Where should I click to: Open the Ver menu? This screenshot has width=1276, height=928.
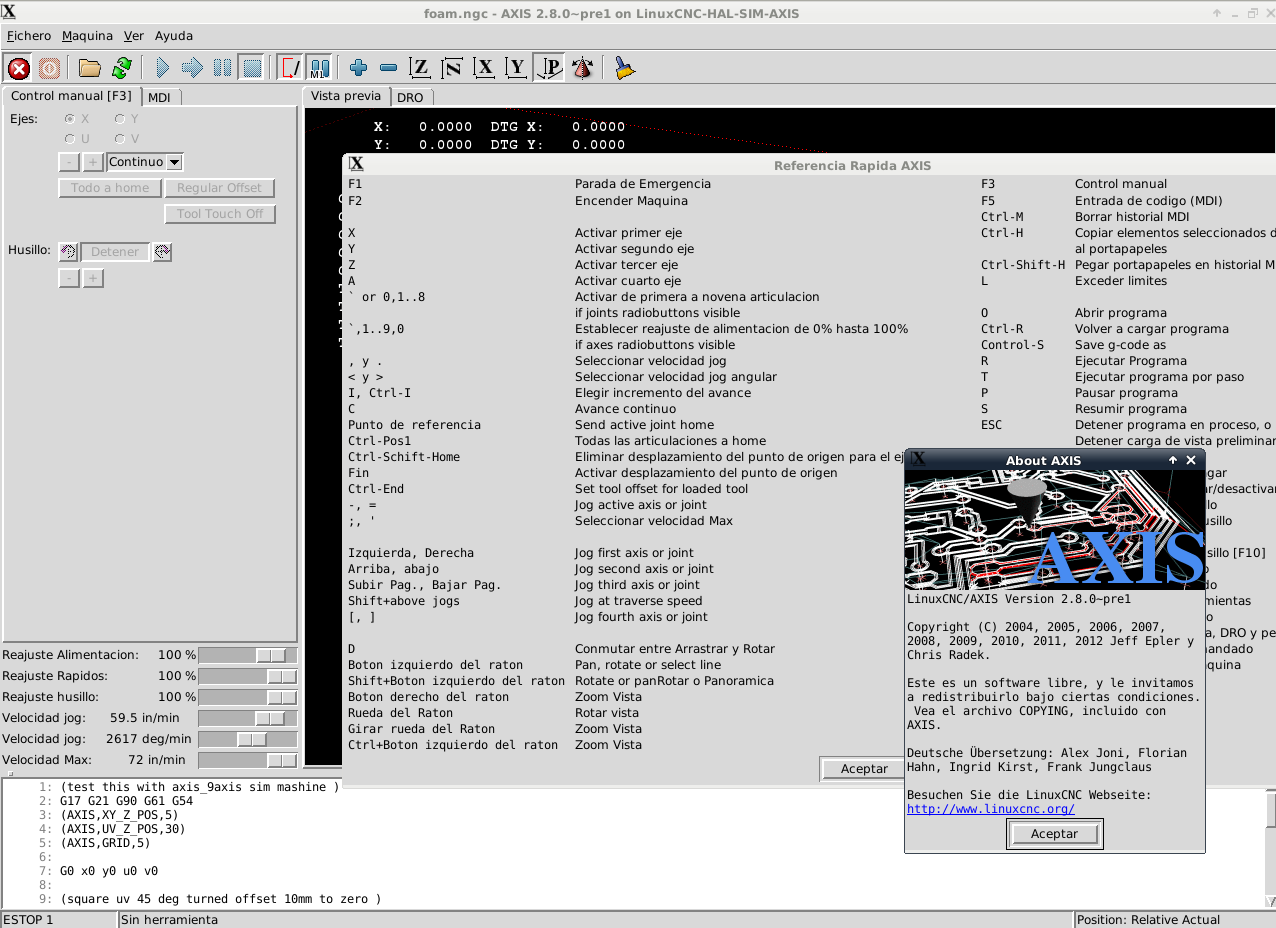tap(135, 35)
